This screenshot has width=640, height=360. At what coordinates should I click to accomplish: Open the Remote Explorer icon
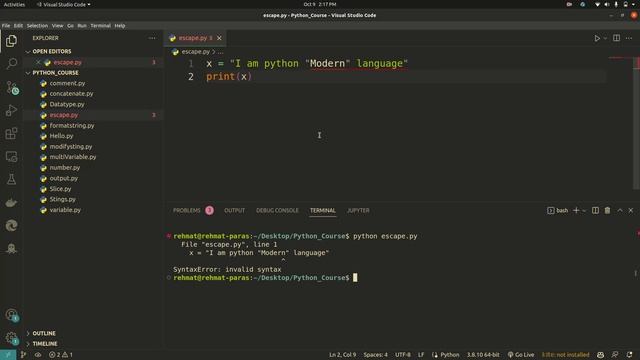[x=11, y=157]
